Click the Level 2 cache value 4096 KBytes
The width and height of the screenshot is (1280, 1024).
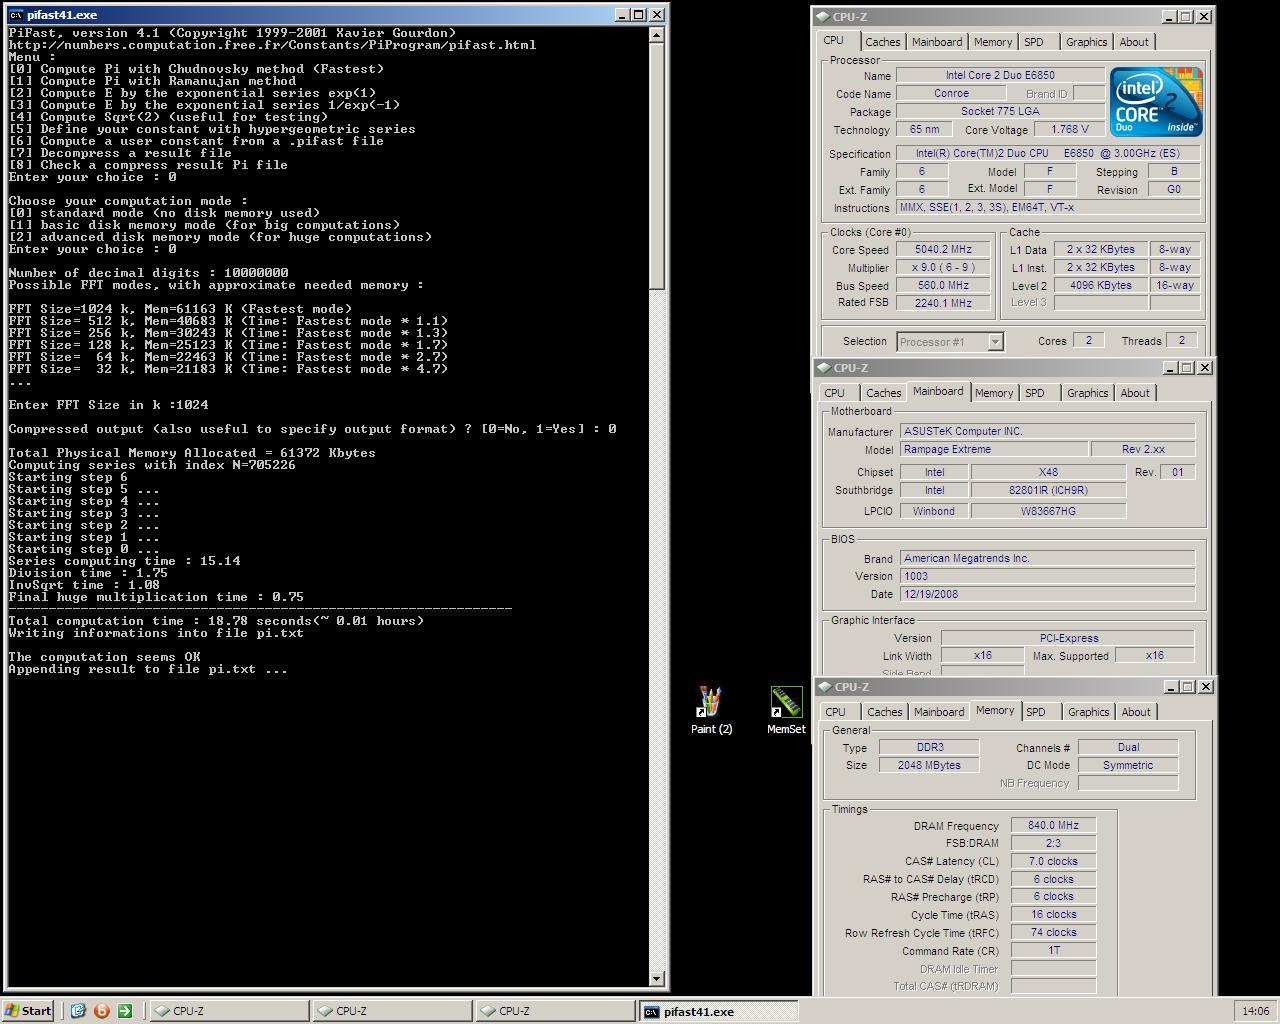tap(1100, 286)
